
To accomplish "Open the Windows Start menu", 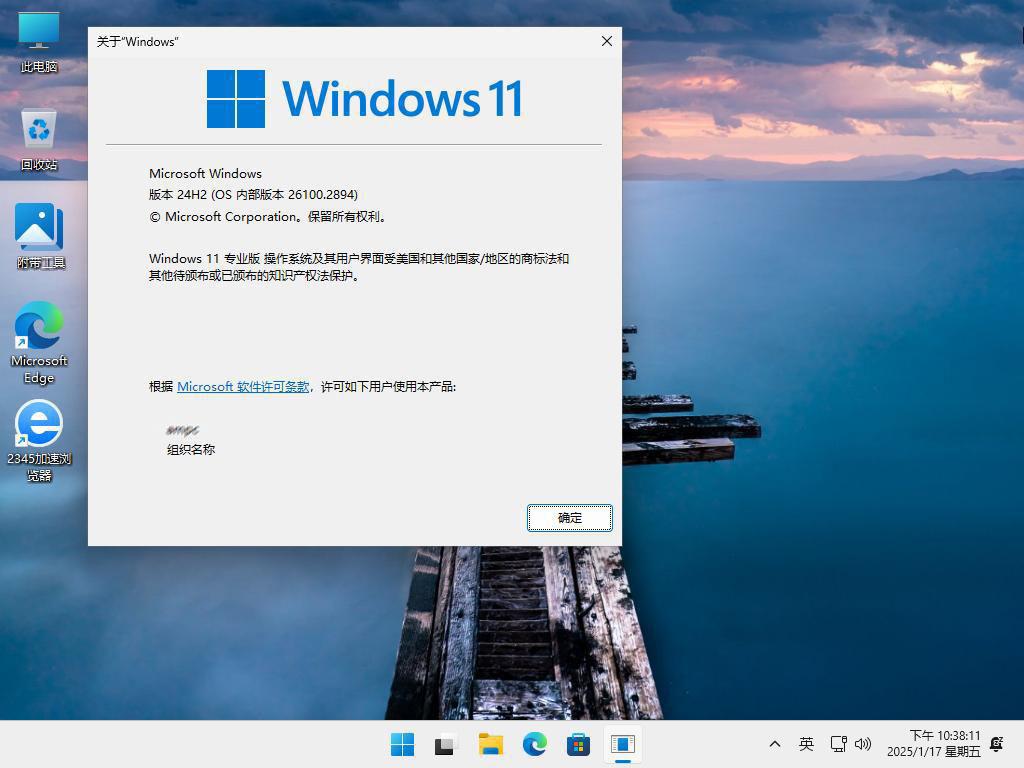I will pos(402,744).
